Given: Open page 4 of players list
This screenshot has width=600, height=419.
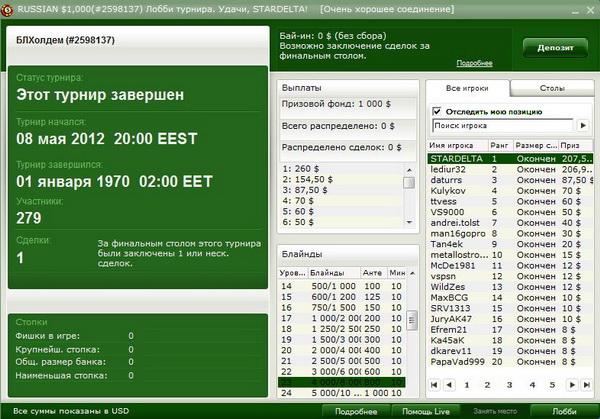Looking at the screenshot, I should pyautogui.click(x=532, y=385).
